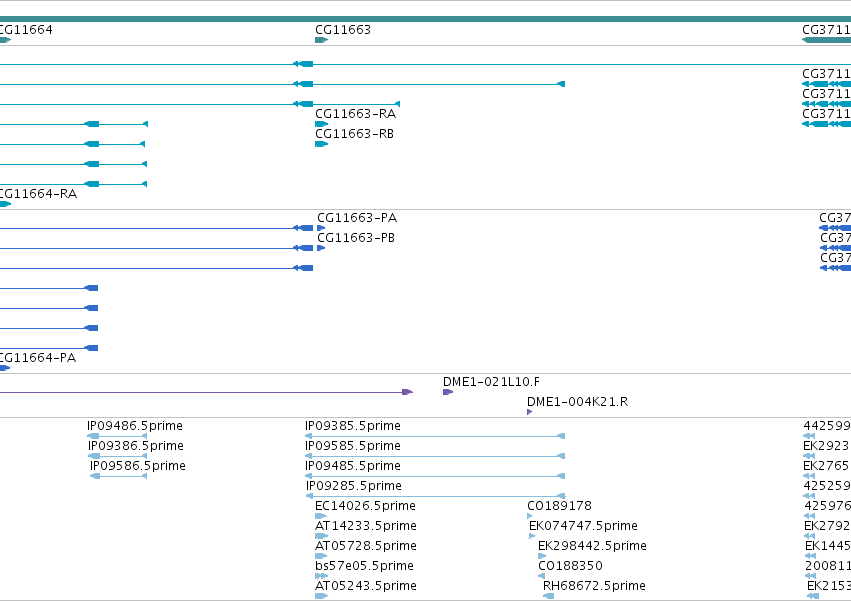Select the CG11663 gene label
851x601 pixels.
click(343, 30)
